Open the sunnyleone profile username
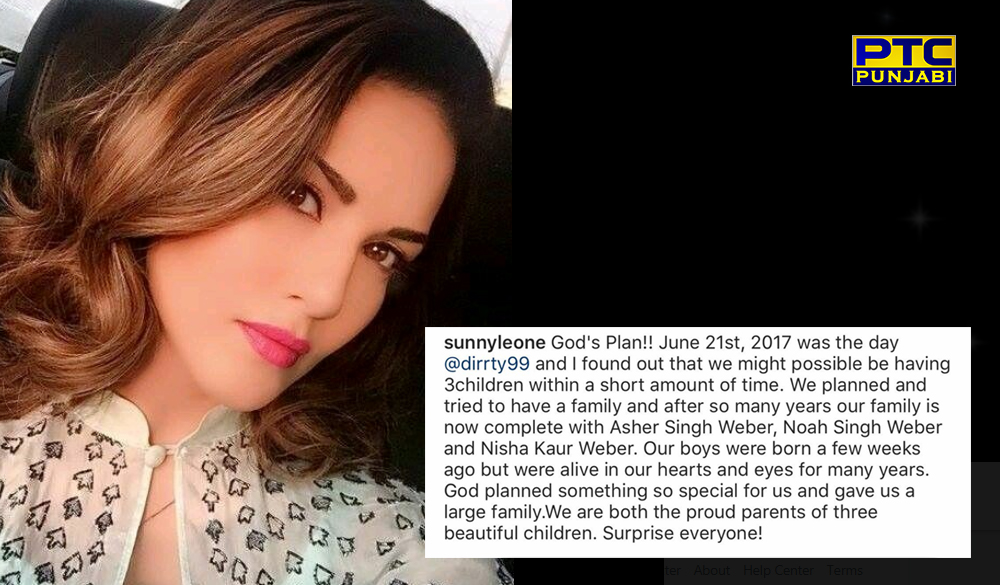 [x=494, y=343]
